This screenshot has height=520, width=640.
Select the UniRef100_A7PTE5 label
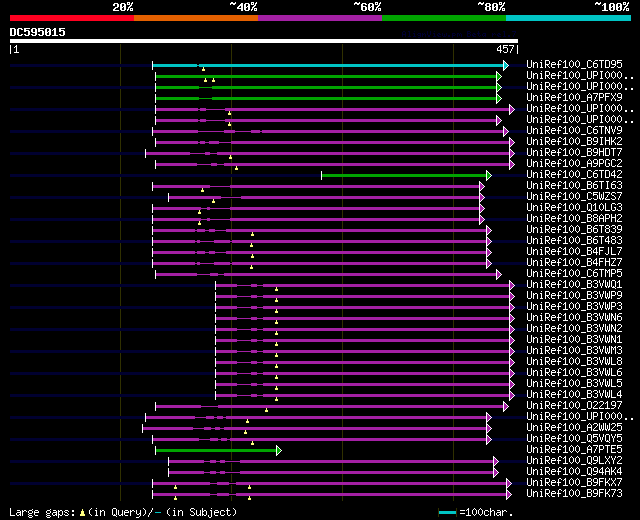(574, 450)
